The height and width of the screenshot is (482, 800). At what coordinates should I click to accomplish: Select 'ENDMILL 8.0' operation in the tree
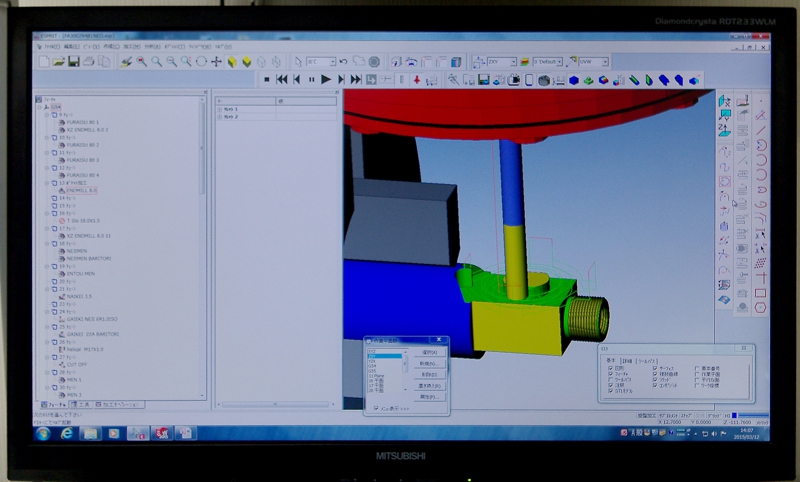82,190
